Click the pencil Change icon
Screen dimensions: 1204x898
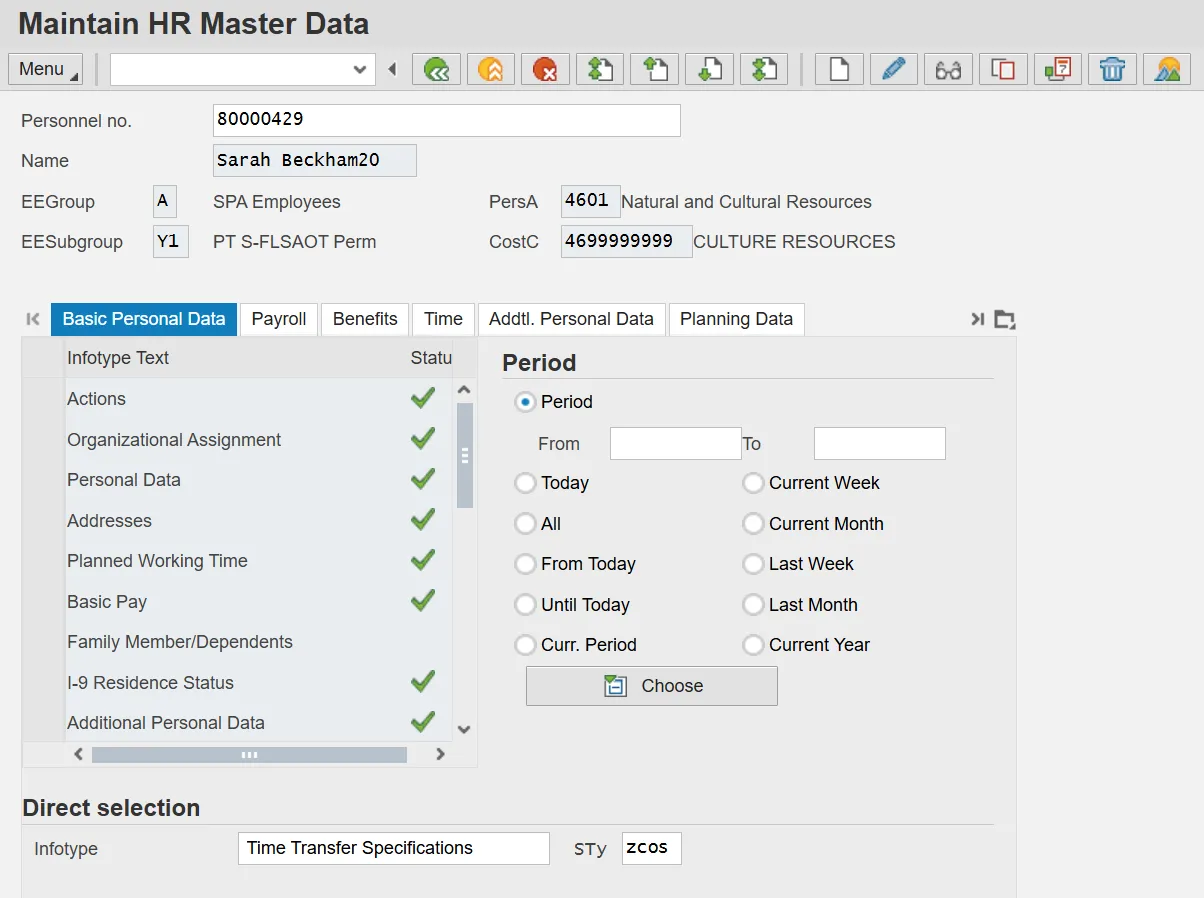pyautogui.click(x=893, y=69)
